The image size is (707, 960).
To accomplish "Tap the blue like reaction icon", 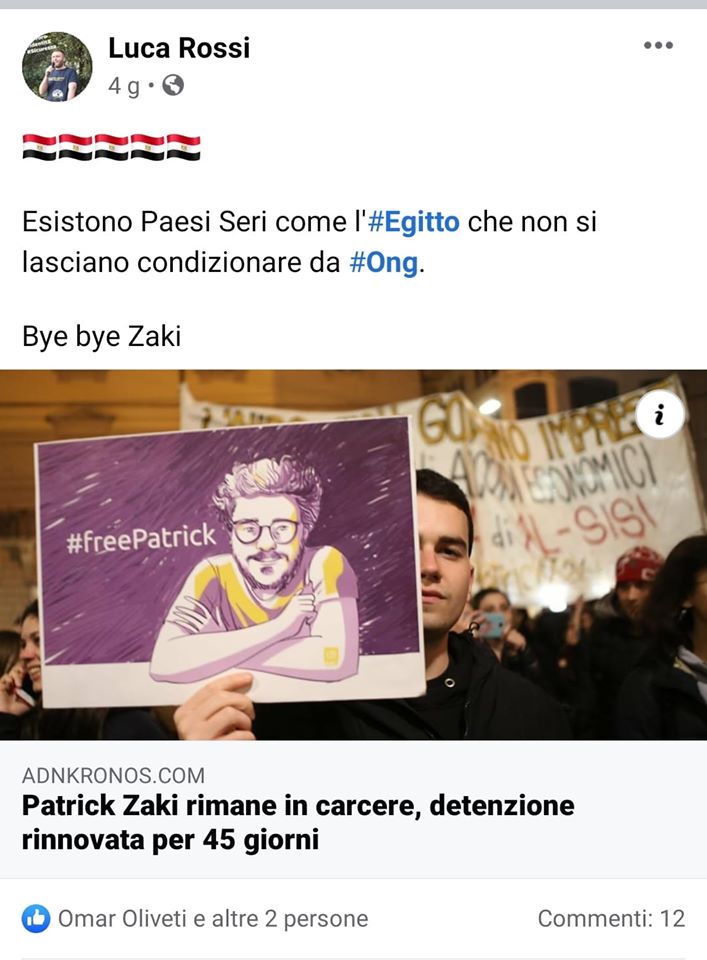I will [36, 918].
